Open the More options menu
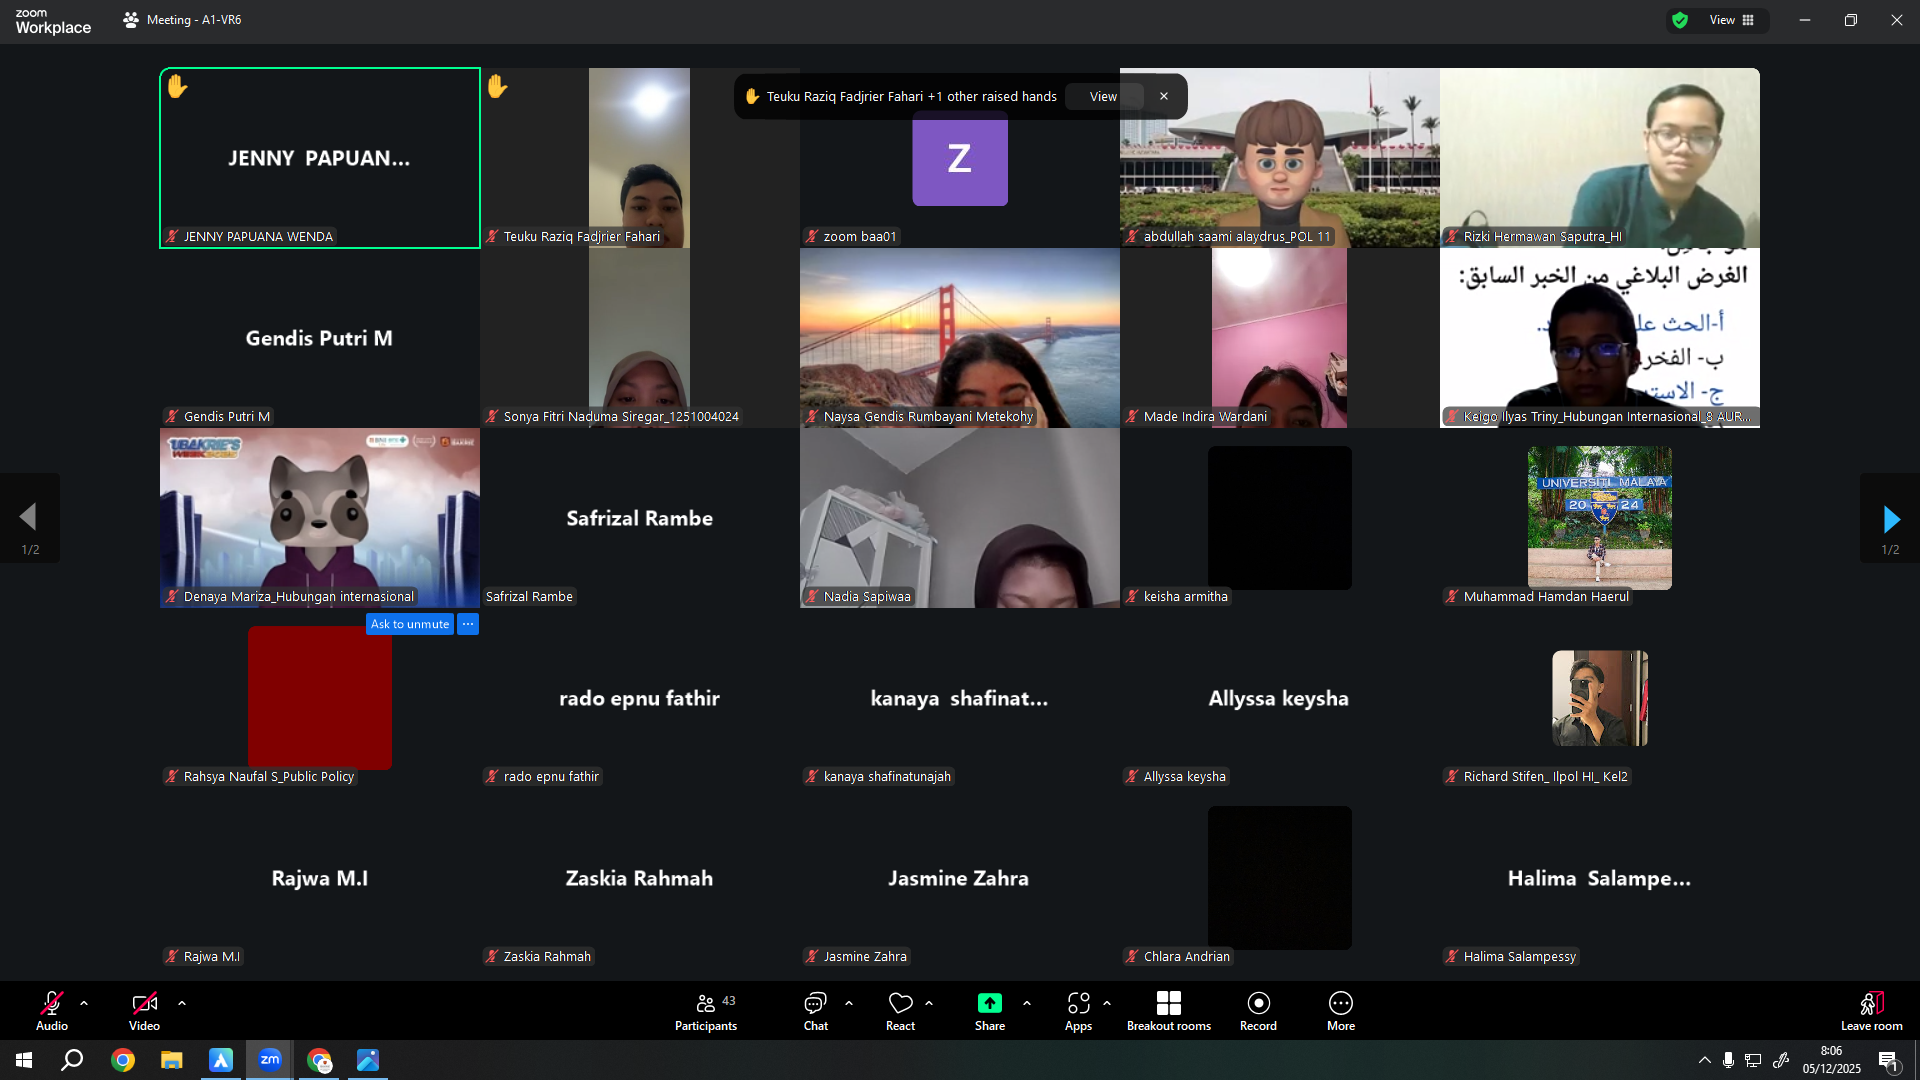Image resolution: width=1920 pixels, height=1080 pixels. pyautogui.click(x=1341, y=1010)
